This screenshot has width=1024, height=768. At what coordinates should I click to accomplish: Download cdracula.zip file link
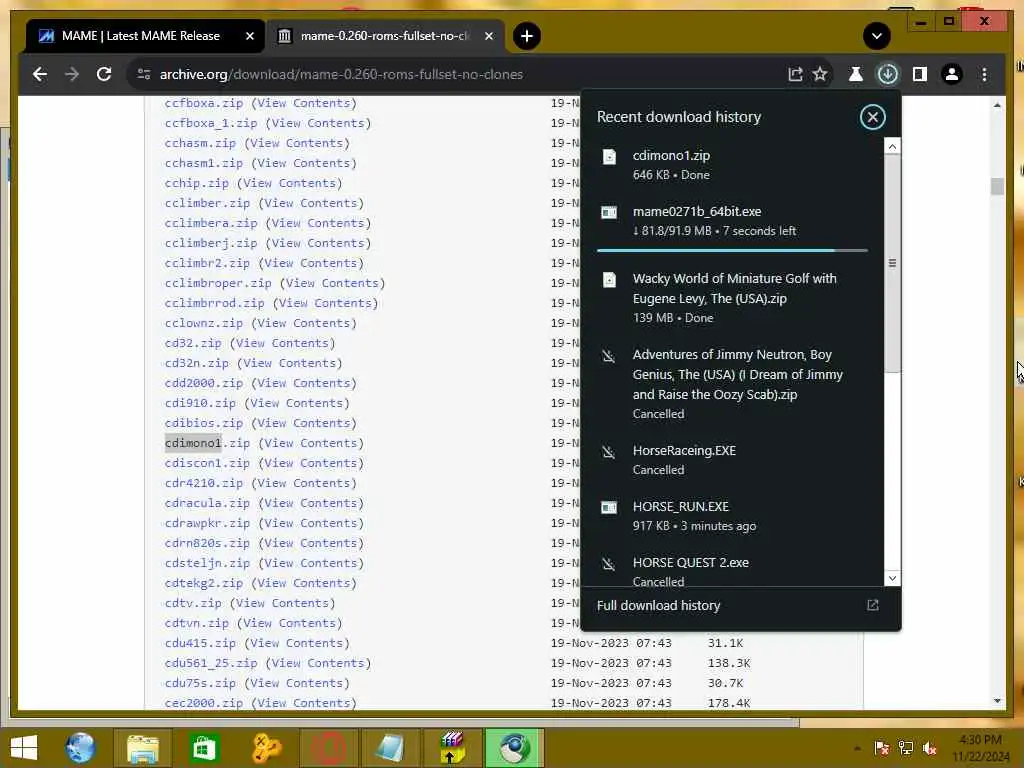point(207,504)
